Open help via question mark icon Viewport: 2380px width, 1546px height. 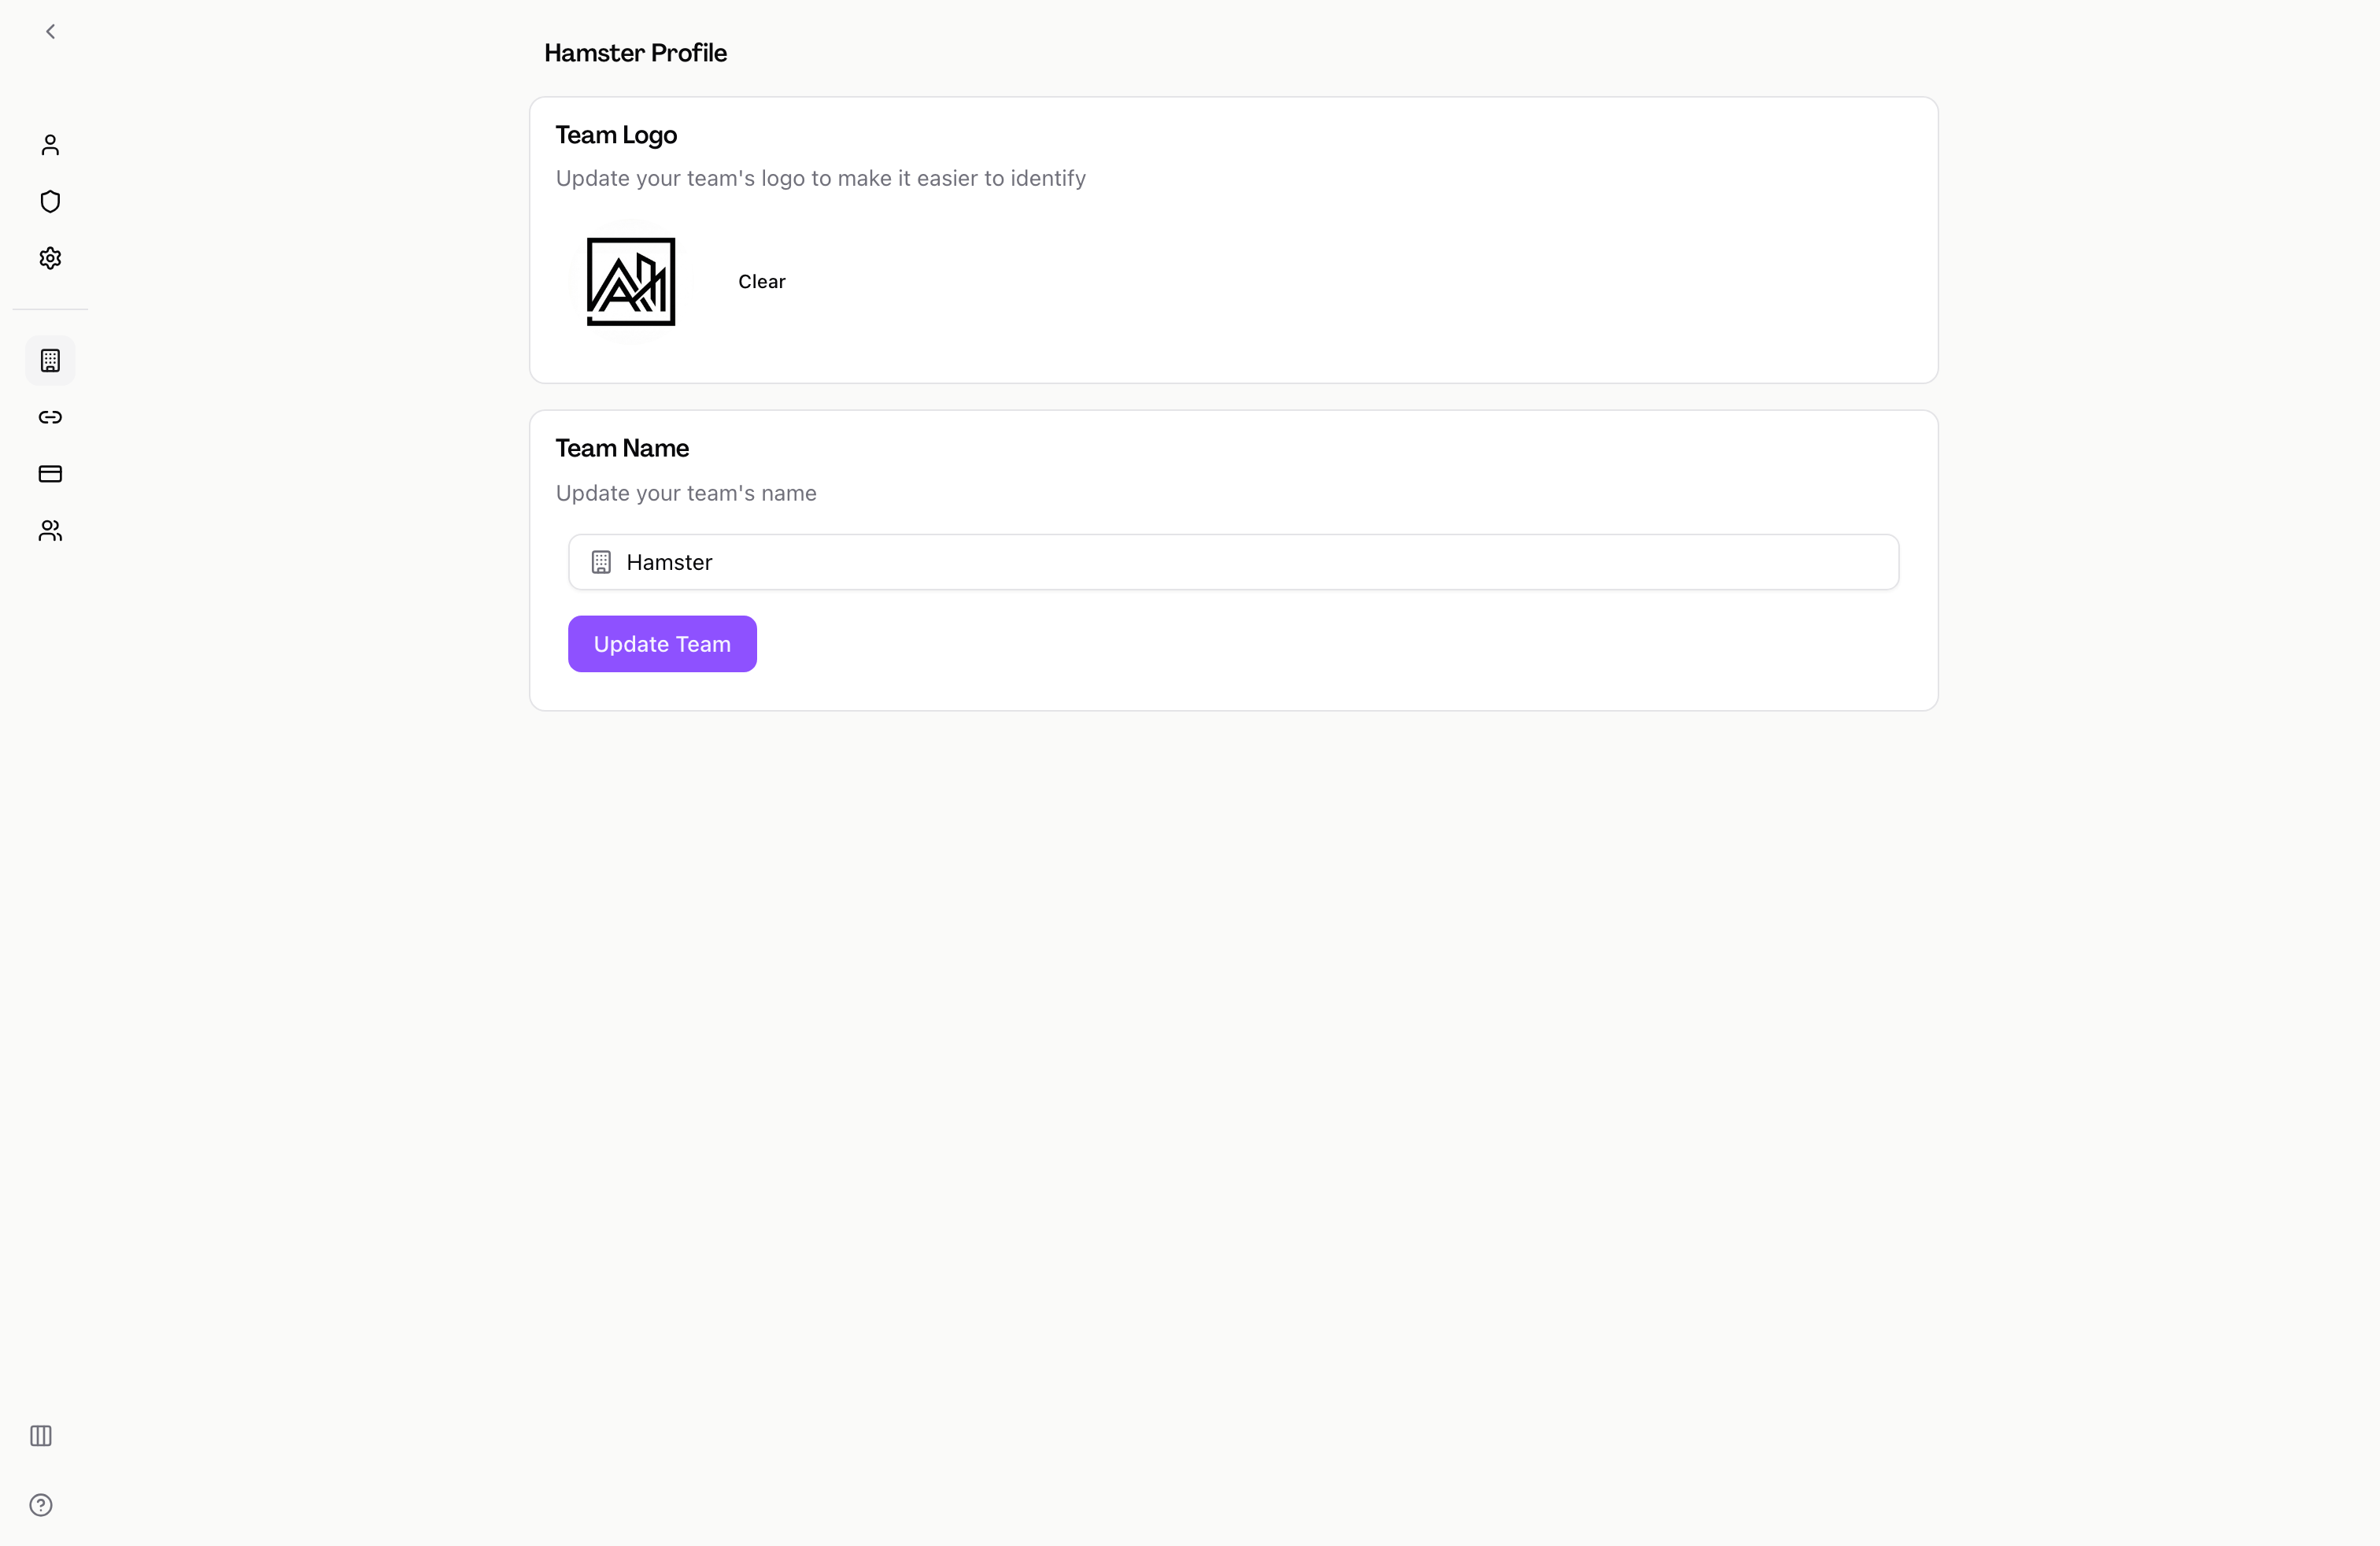coord(41,1505)
